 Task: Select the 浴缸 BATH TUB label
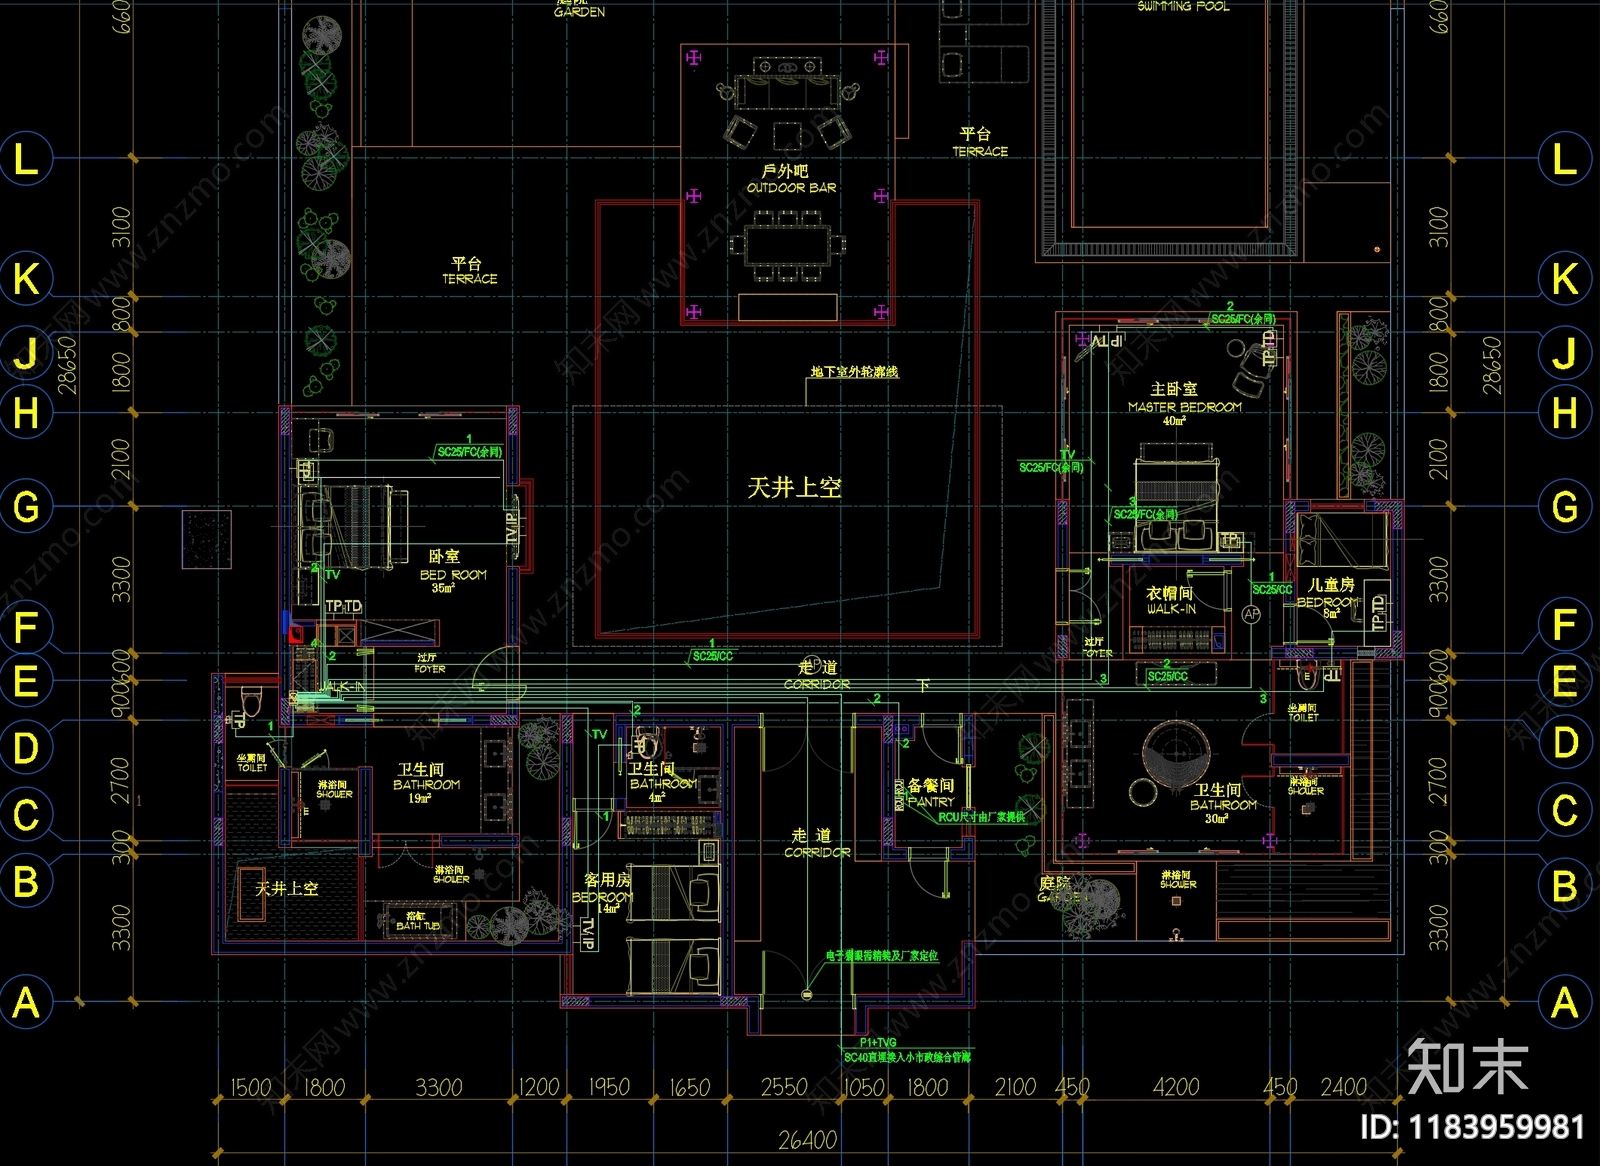tap(417, 921)
